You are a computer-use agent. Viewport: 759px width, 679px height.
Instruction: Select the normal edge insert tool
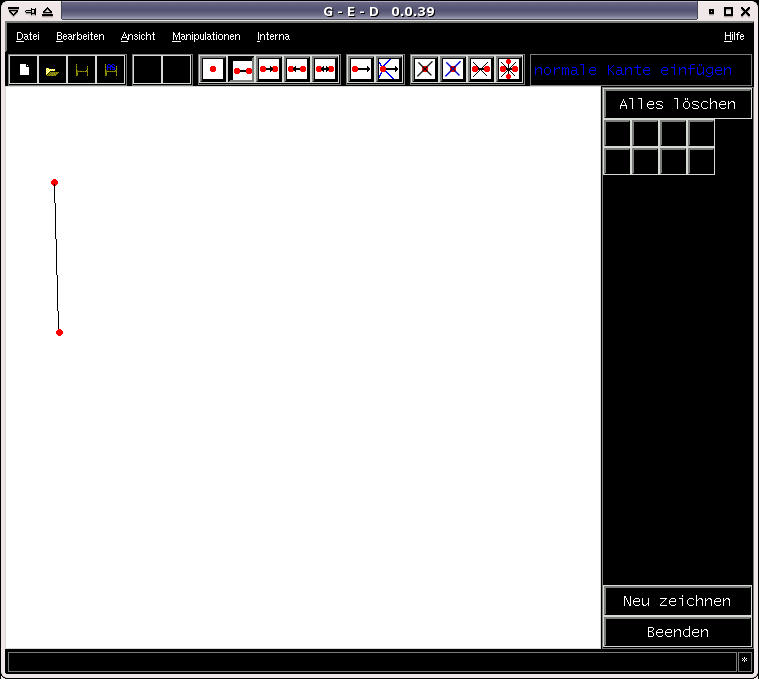242,70
